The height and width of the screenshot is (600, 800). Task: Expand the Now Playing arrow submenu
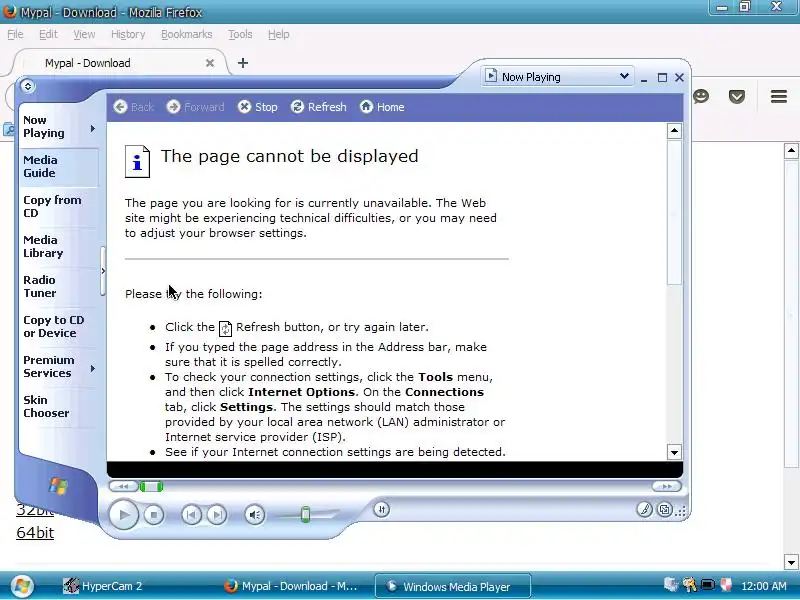point(93,129)
